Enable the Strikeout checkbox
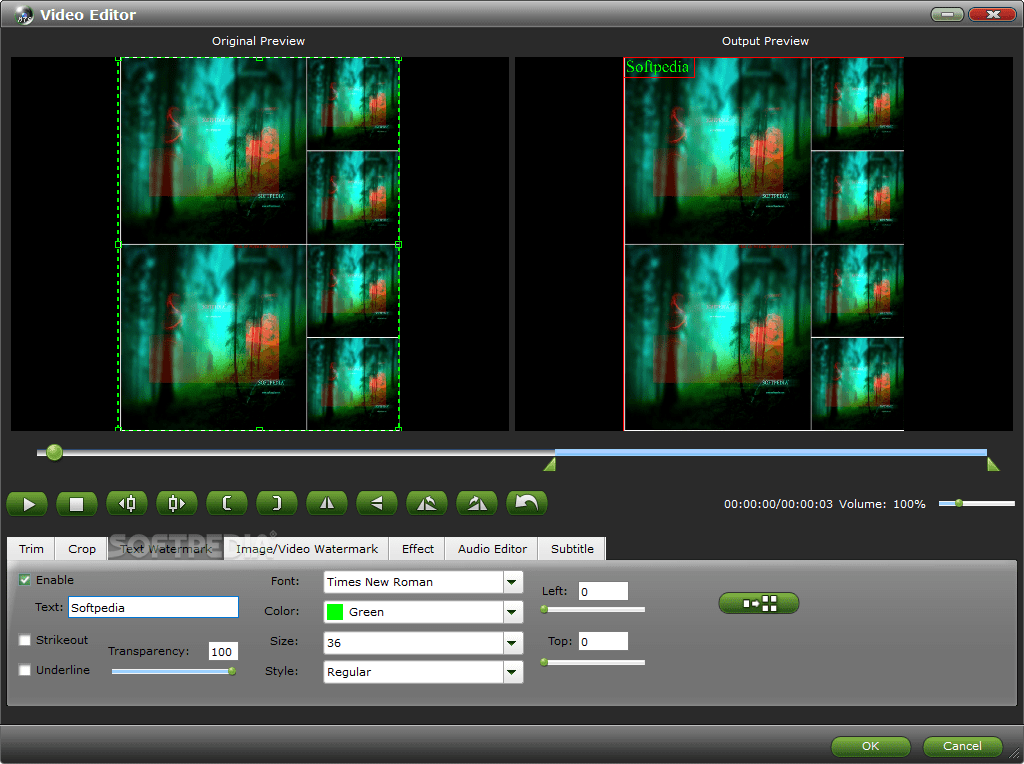 (x=25, y=640)
